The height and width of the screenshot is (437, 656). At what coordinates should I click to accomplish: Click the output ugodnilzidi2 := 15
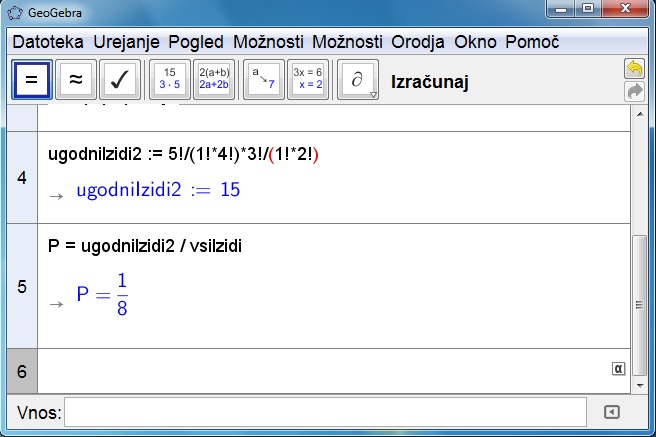(158, 190)
